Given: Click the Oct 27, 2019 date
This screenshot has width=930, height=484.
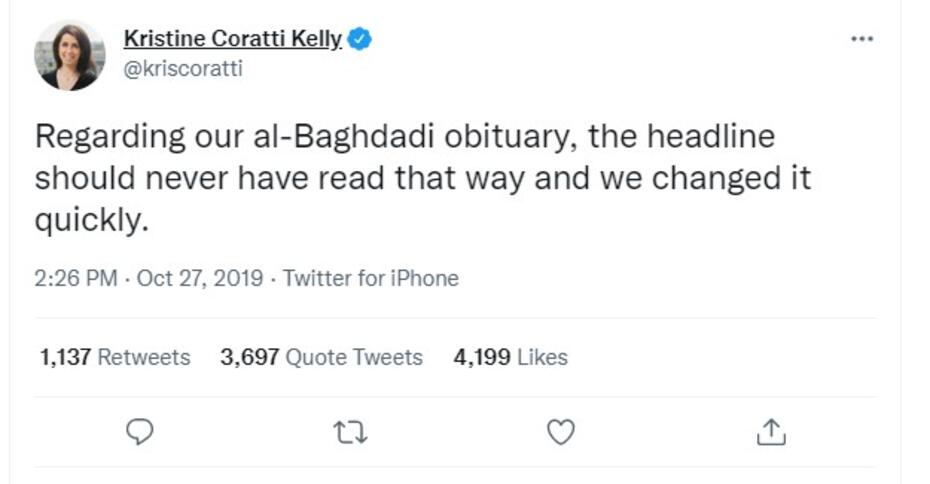Looking at the screenshot, I should point(200,278).
